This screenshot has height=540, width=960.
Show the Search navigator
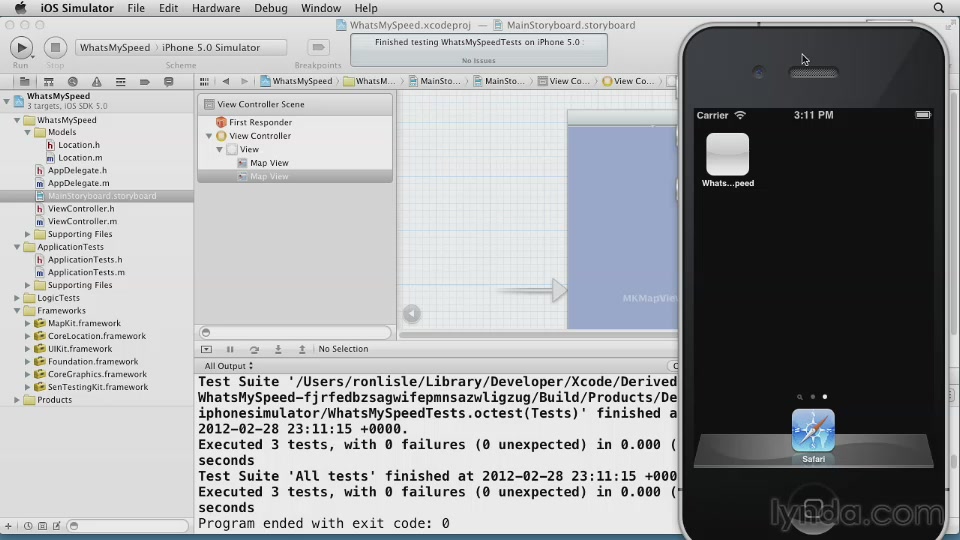click(72, 81)
